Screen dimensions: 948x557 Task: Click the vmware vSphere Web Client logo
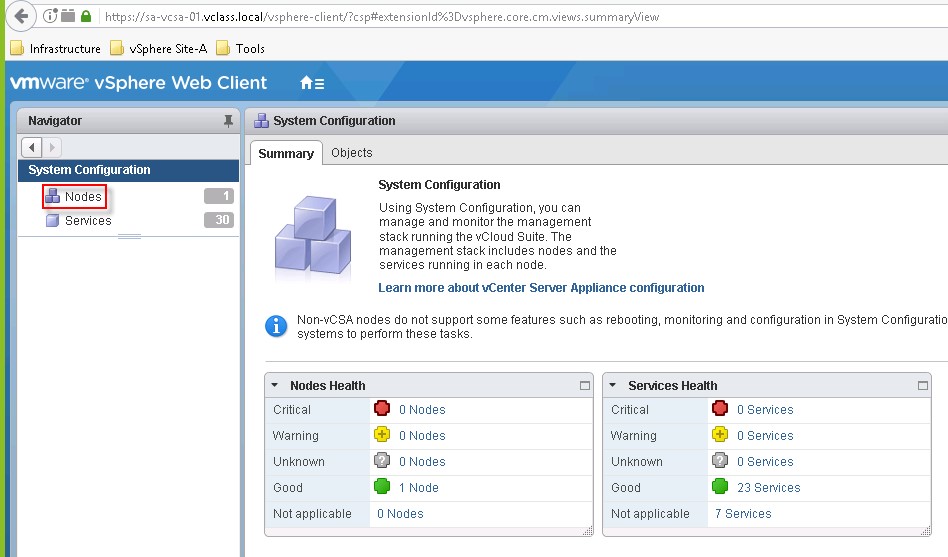138,83
